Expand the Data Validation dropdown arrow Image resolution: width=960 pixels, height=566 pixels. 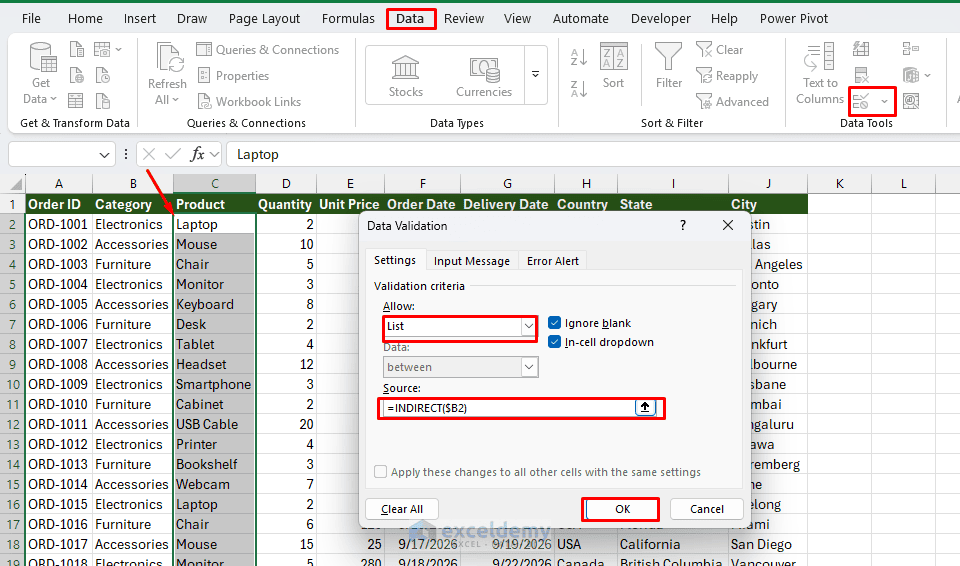(x=884, y=102)
